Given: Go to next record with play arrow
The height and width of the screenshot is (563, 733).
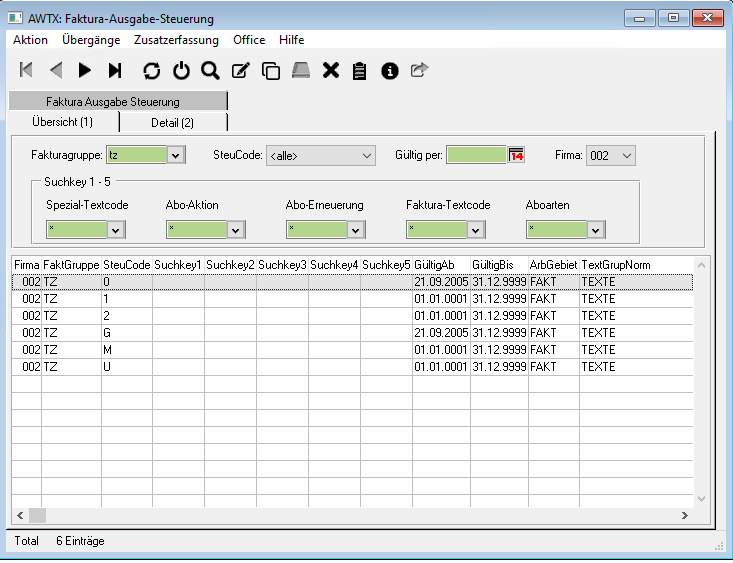Looking at the screenshot, I should 85,70.
